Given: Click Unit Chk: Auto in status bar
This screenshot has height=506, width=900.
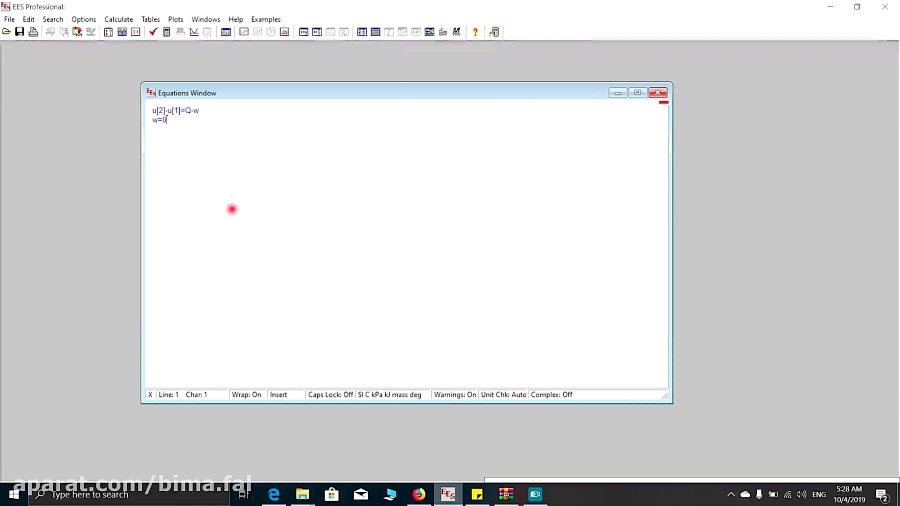Looking at the screenshot, I should (x=503, y=395).
